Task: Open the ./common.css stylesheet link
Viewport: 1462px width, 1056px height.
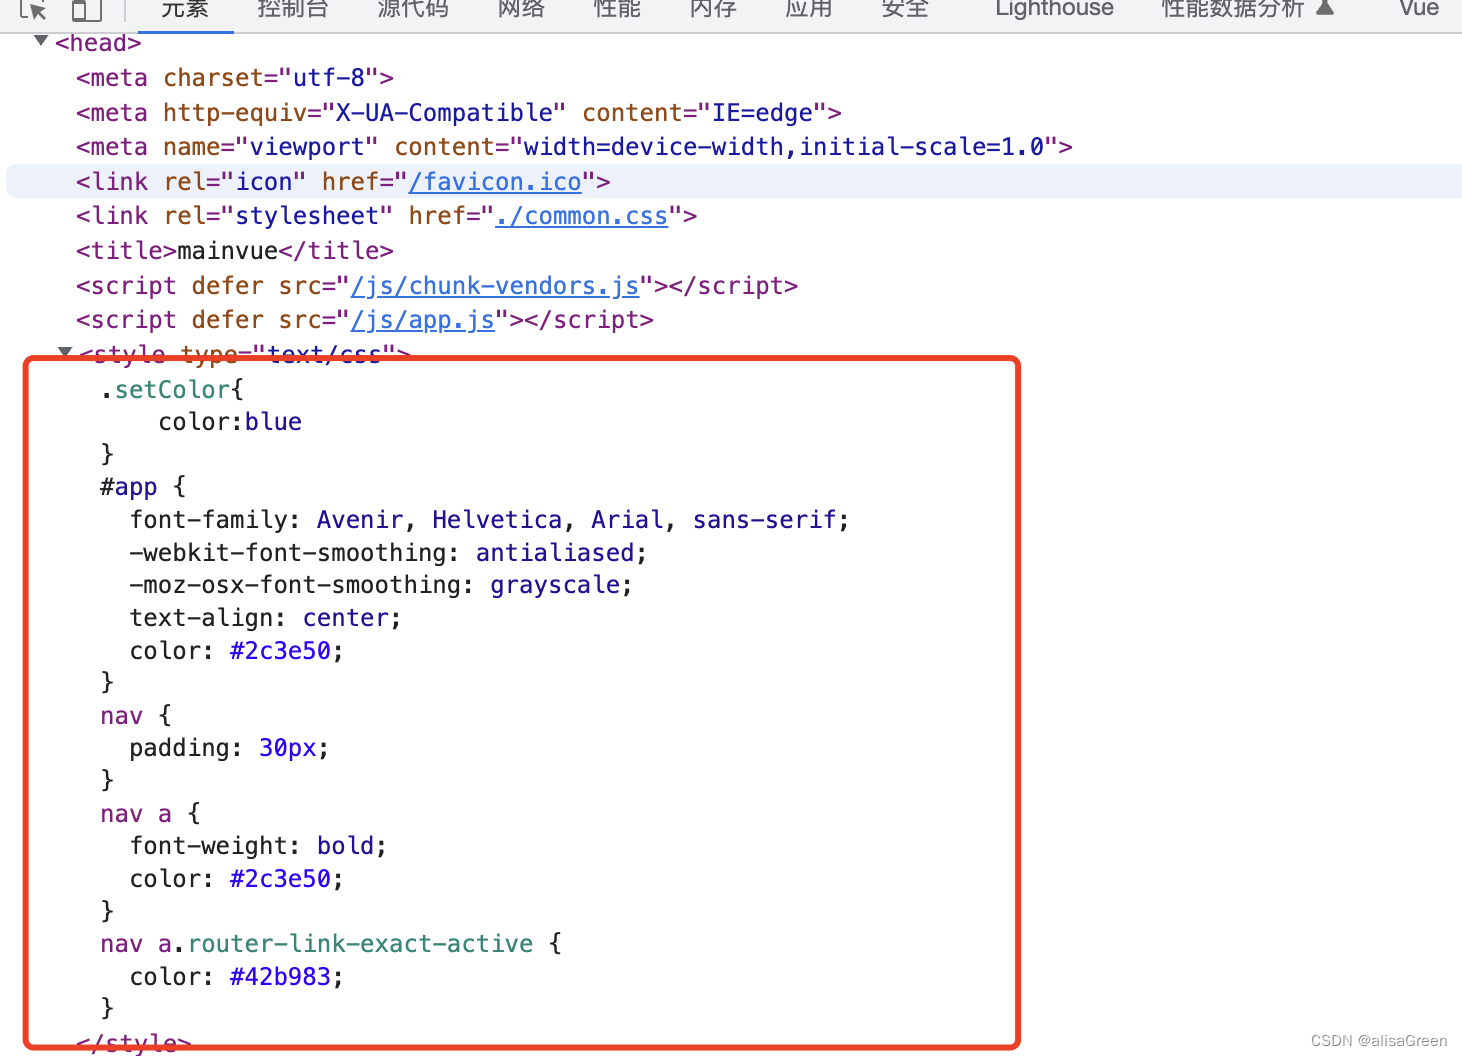Action: [581, 216]
